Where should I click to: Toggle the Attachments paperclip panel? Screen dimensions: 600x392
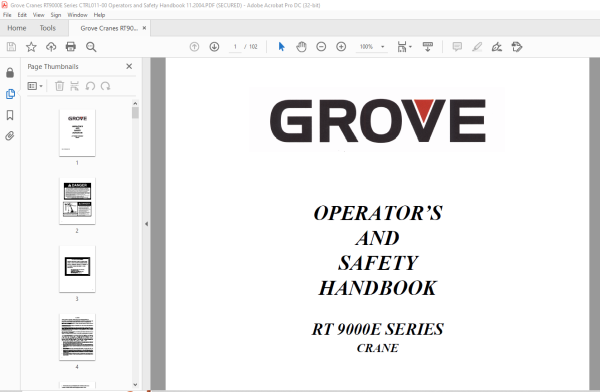point(10,136)
